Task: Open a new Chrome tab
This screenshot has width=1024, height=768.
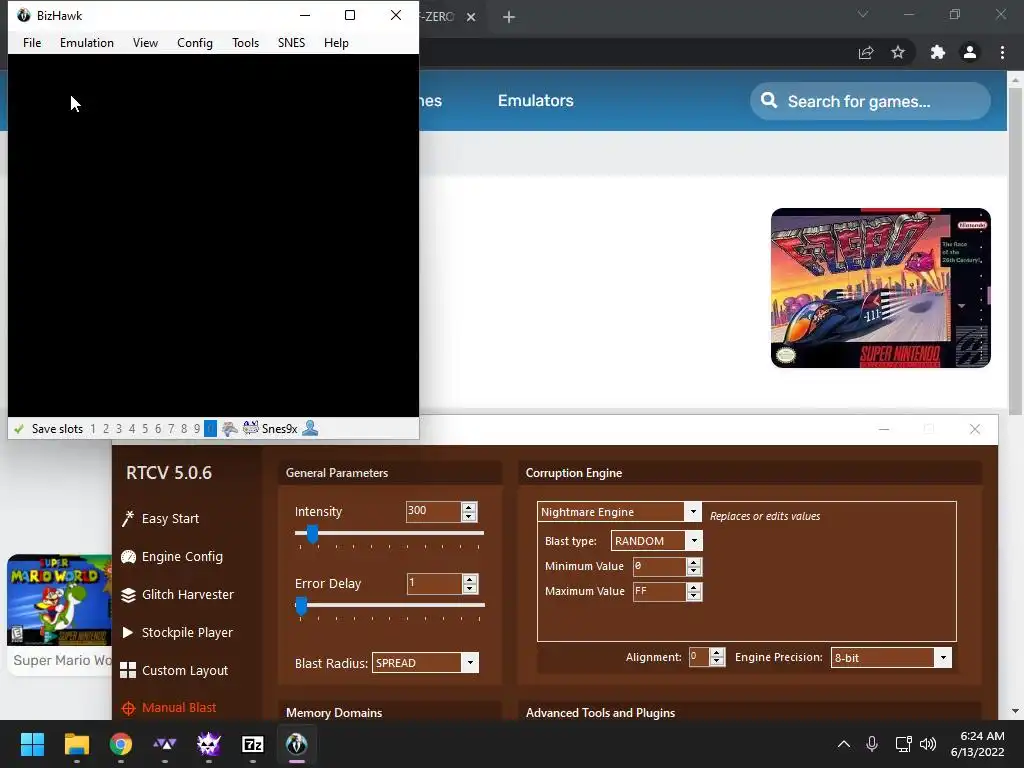Action: pos(509,17)
